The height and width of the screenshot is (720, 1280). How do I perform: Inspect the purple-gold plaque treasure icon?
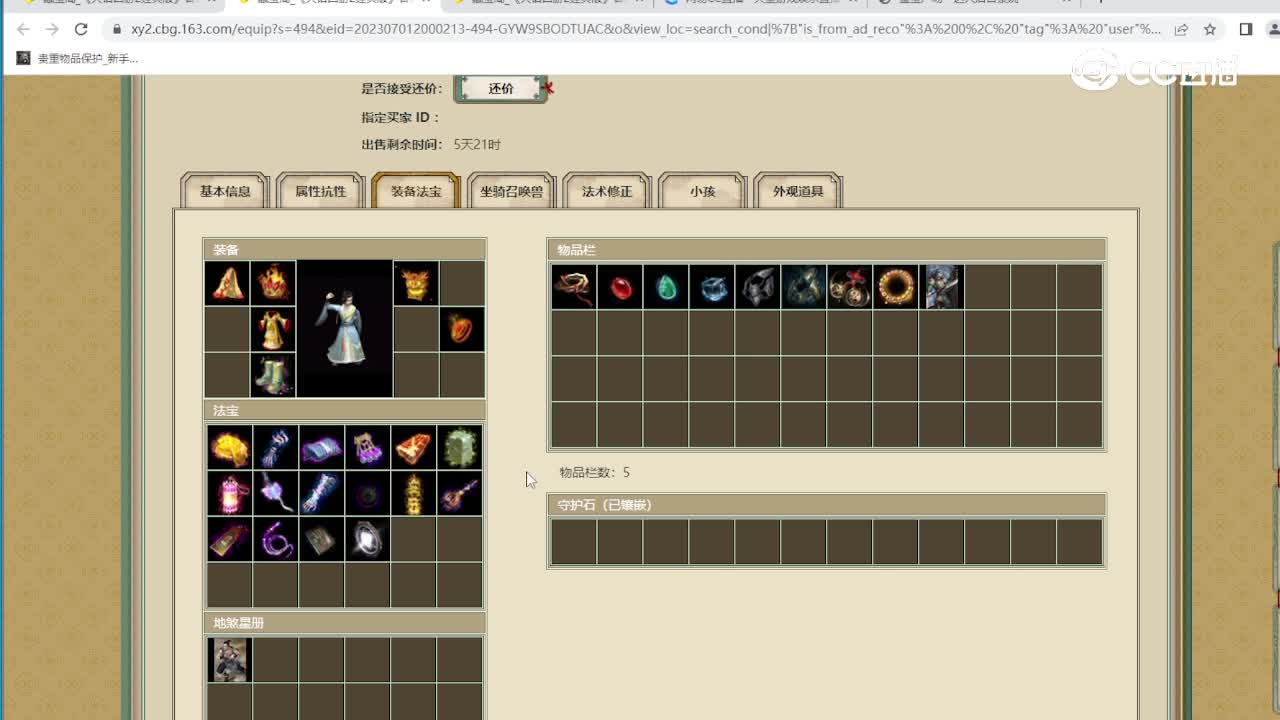click(x=229, y=539)
